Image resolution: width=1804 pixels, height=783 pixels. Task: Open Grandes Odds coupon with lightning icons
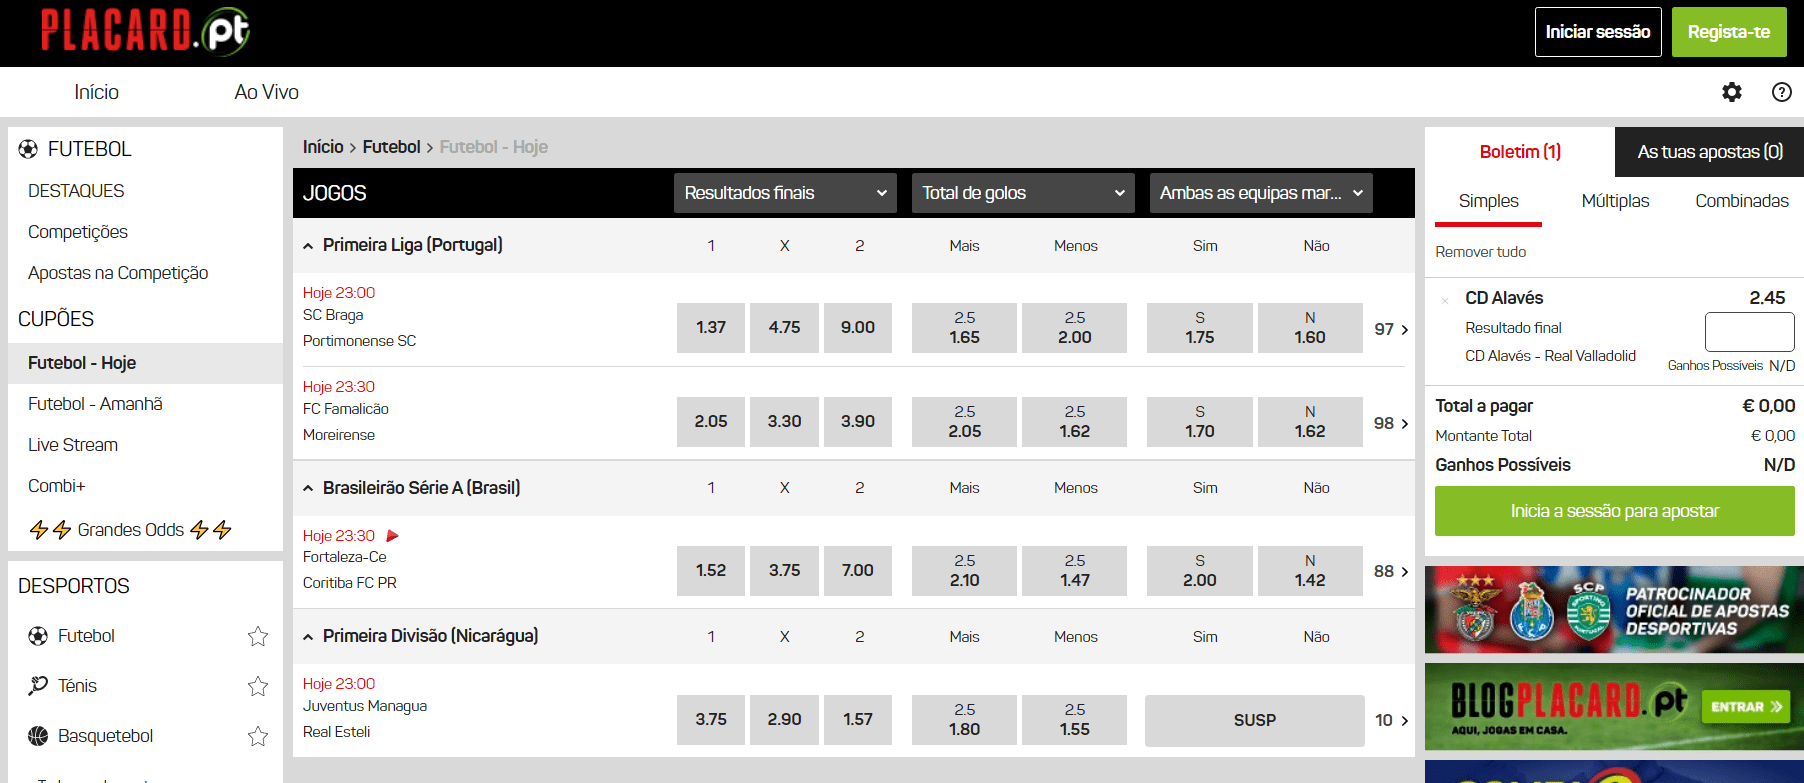tap(131, 530)
